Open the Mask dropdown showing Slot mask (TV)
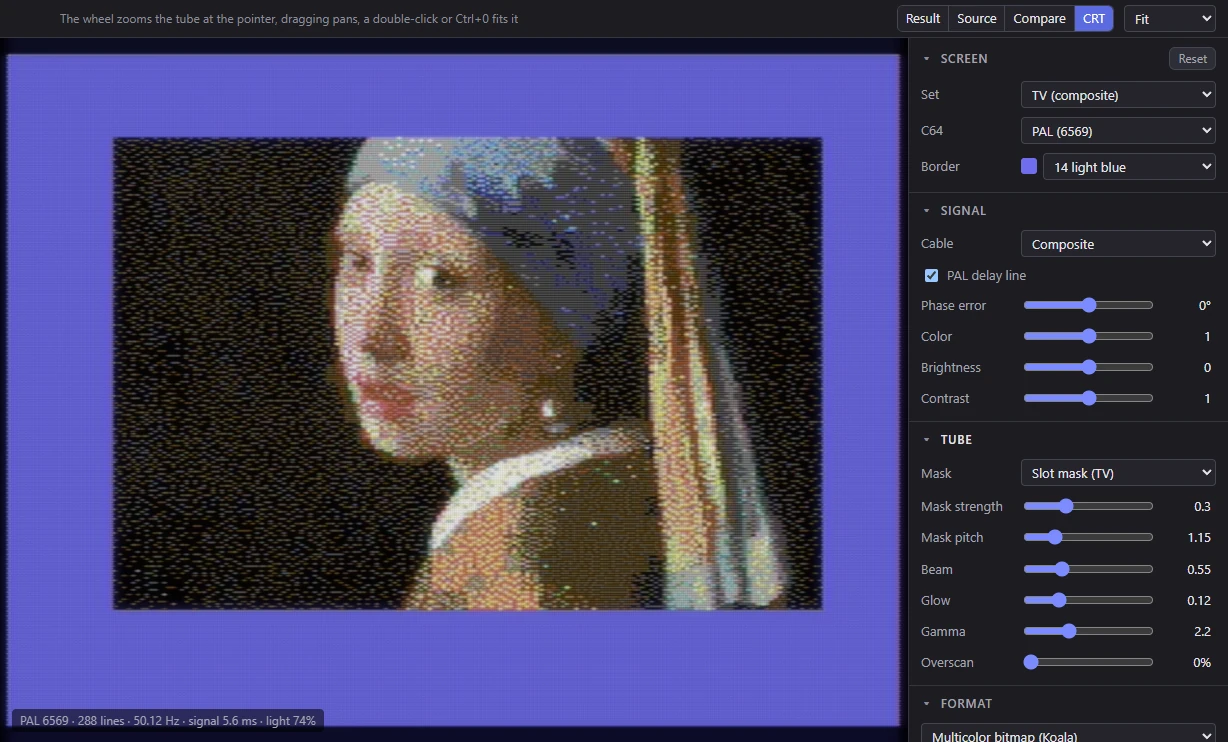Screen dimensions: 1228x742 pyautogui.click(x=1118, y=473)
